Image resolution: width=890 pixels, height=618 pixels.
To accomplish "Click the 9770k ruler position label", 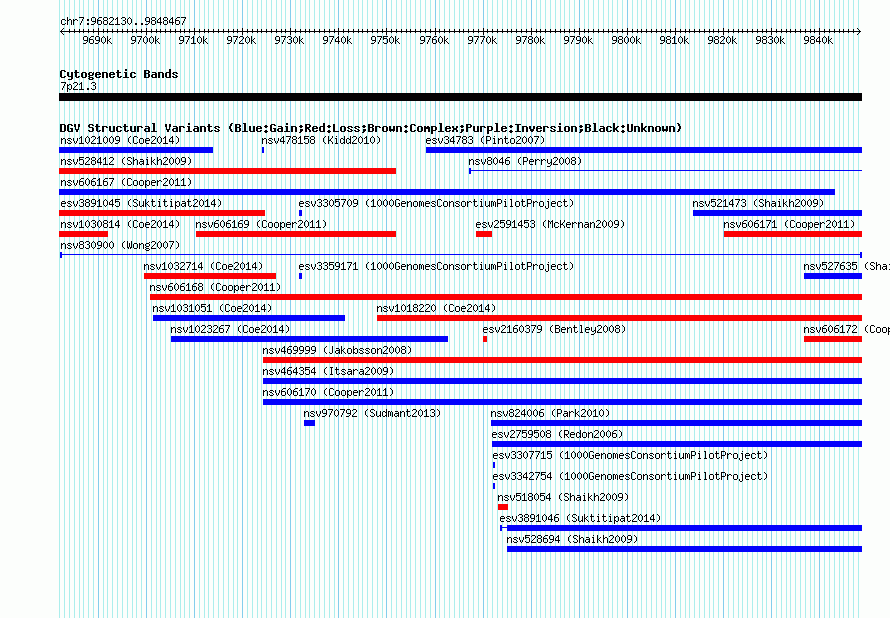I will [x=482, y=40].
